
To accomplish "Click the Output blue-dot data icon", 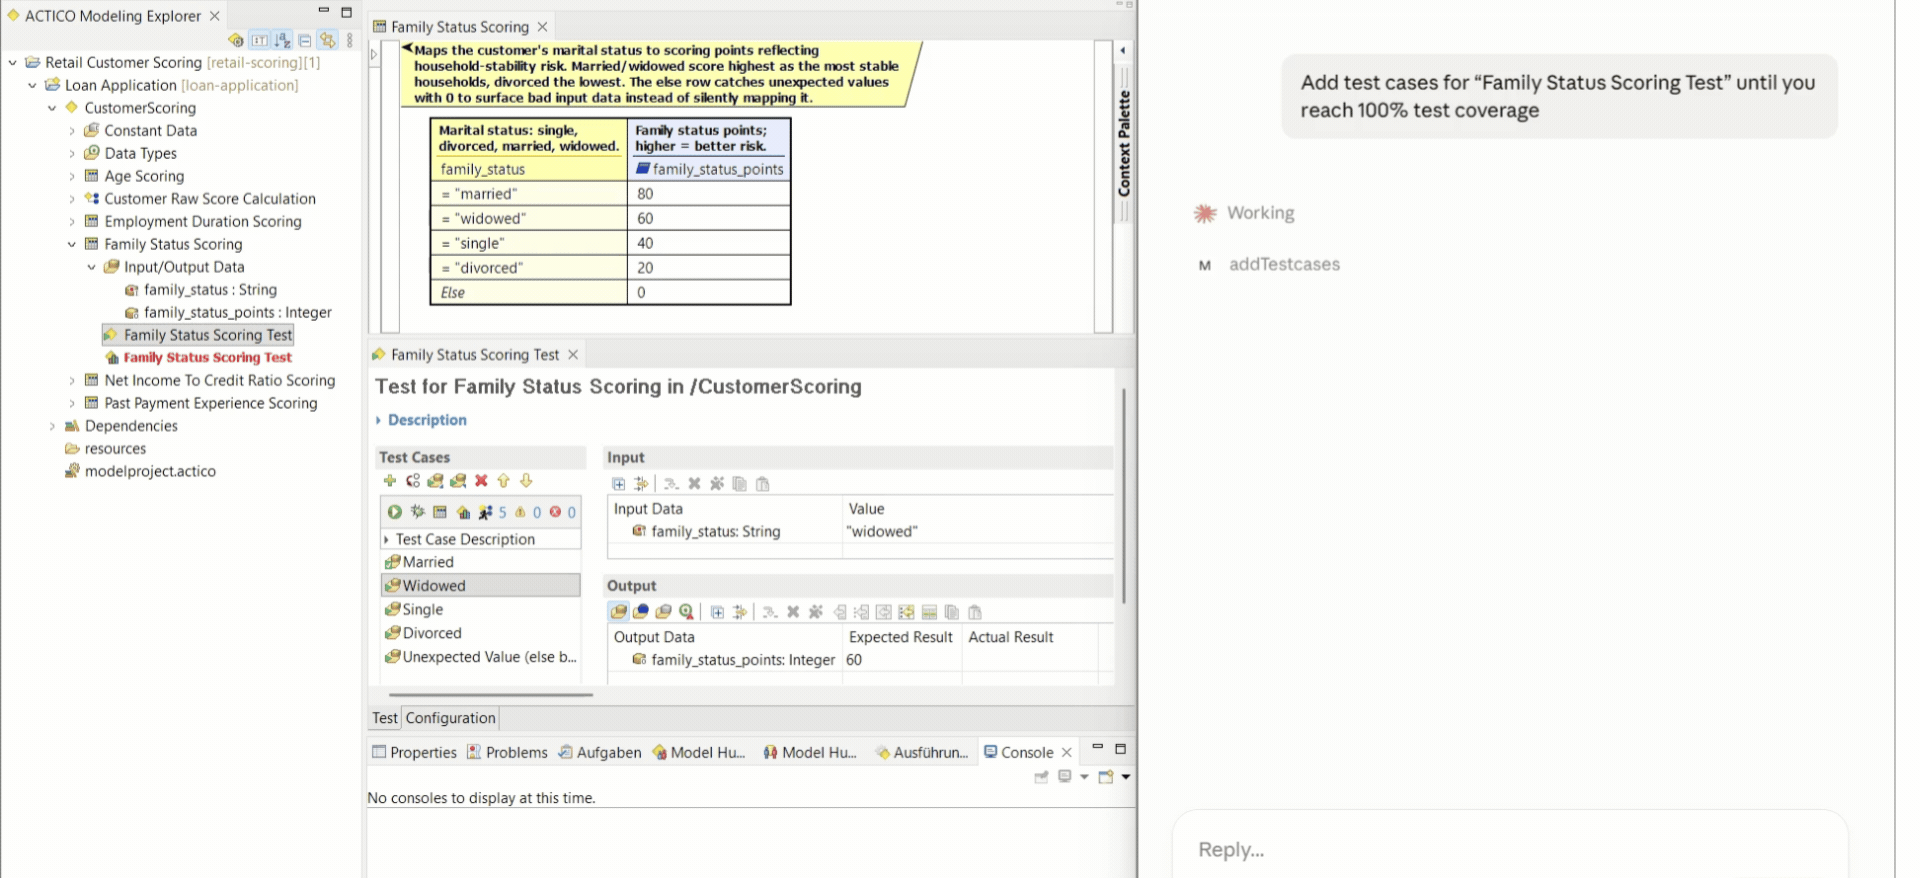I will click(641, 612).
